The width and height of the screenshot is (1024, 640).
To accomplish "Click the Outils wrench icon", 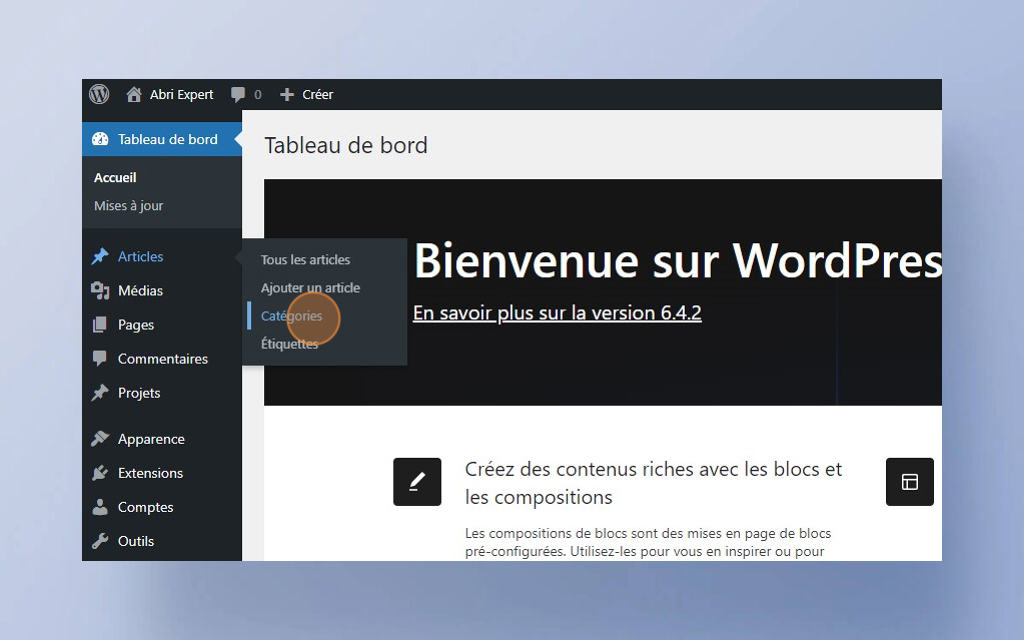I will pyautogui.click(x=100, y=541).
